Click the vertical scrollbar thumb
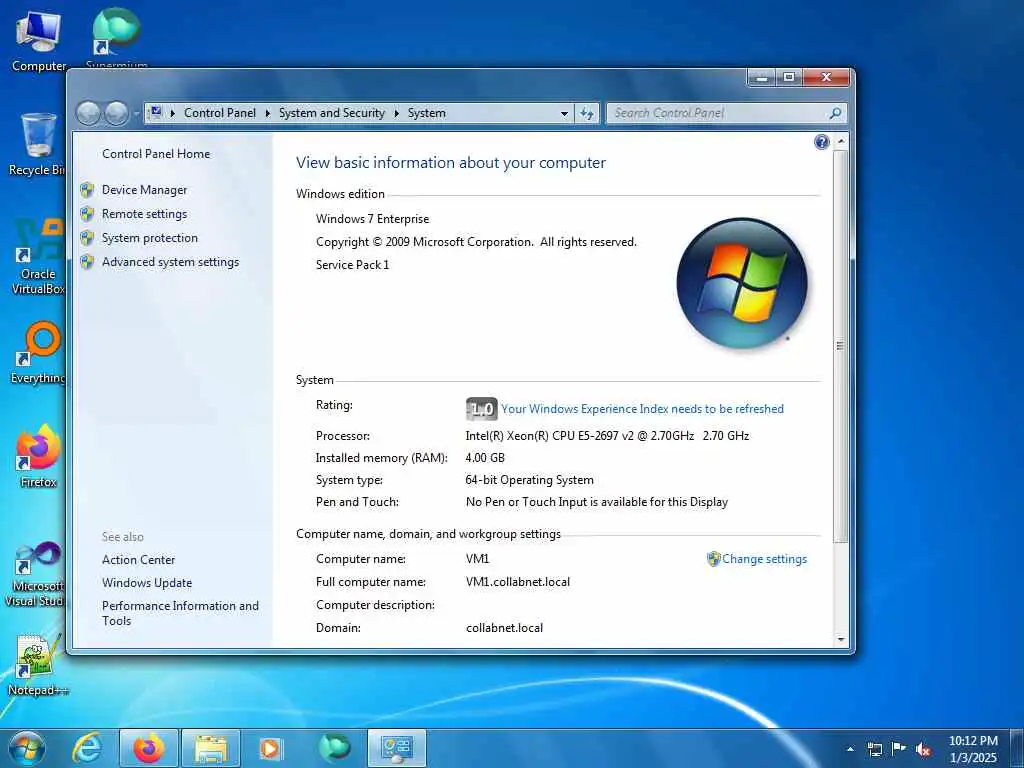 tap(840, 346)
